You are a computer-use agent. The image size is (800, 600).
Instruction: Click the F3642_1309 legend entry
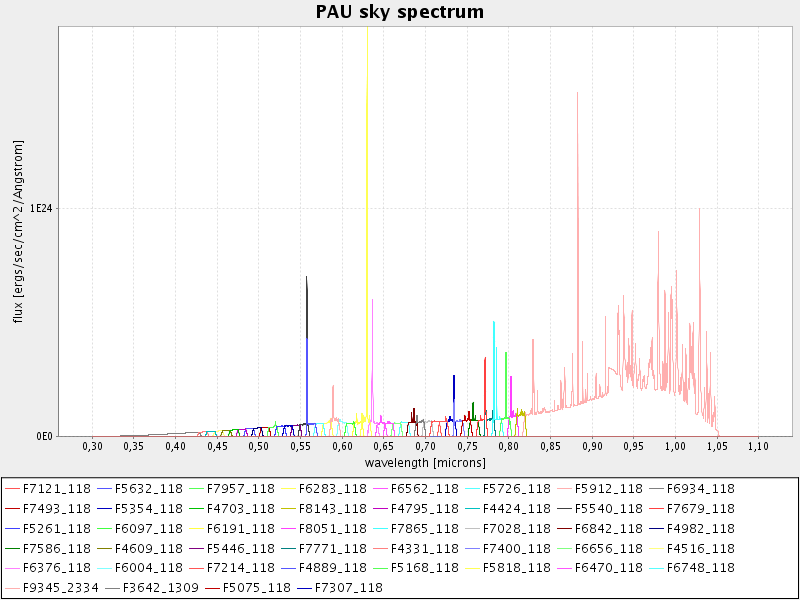[x=153, y=588]
